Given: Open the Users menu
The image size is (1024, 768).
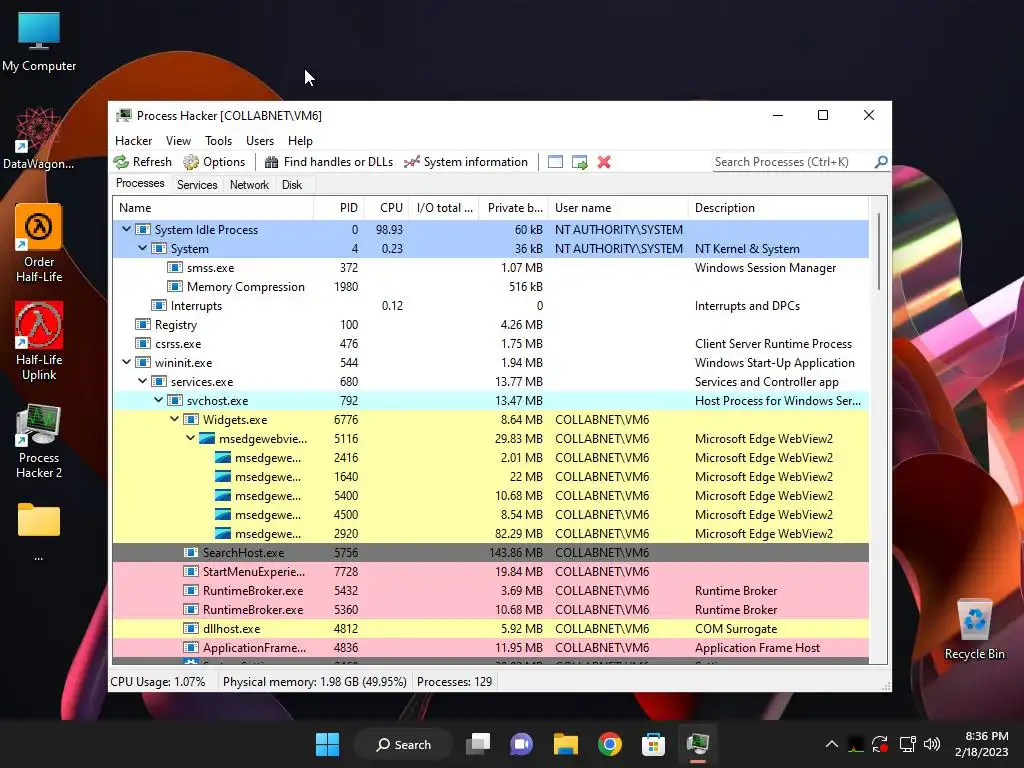Looking at the screenshot, I should pyautogui.click(x=260, y=140).
